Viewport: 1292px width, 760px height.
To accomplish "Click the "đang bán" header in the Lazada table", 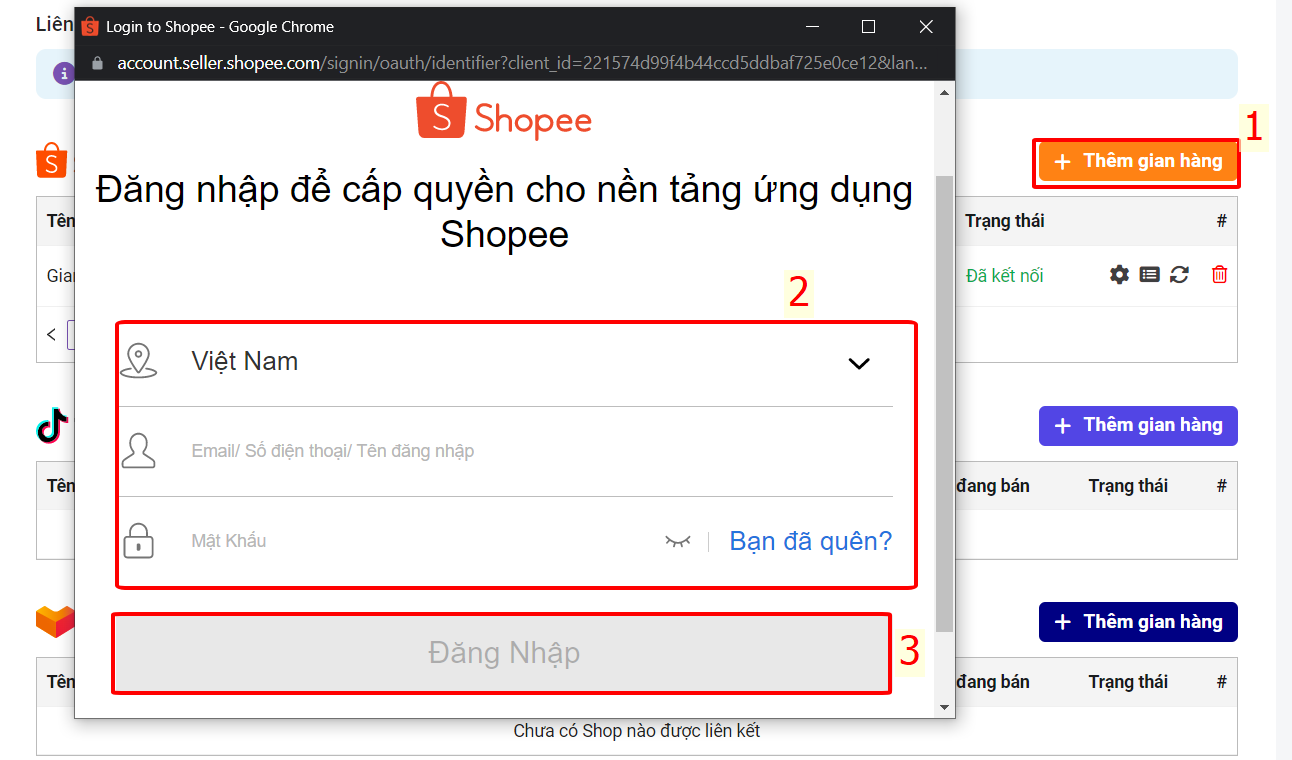I will point(993,682).
